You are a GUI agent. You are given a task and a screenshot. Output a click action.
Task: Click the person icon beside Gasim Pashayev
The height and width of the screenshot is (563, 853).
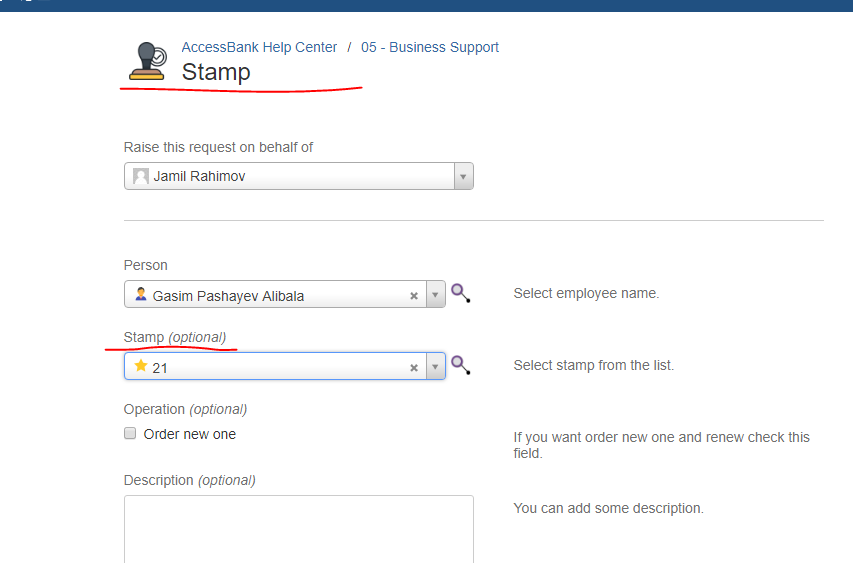point(141,295)
